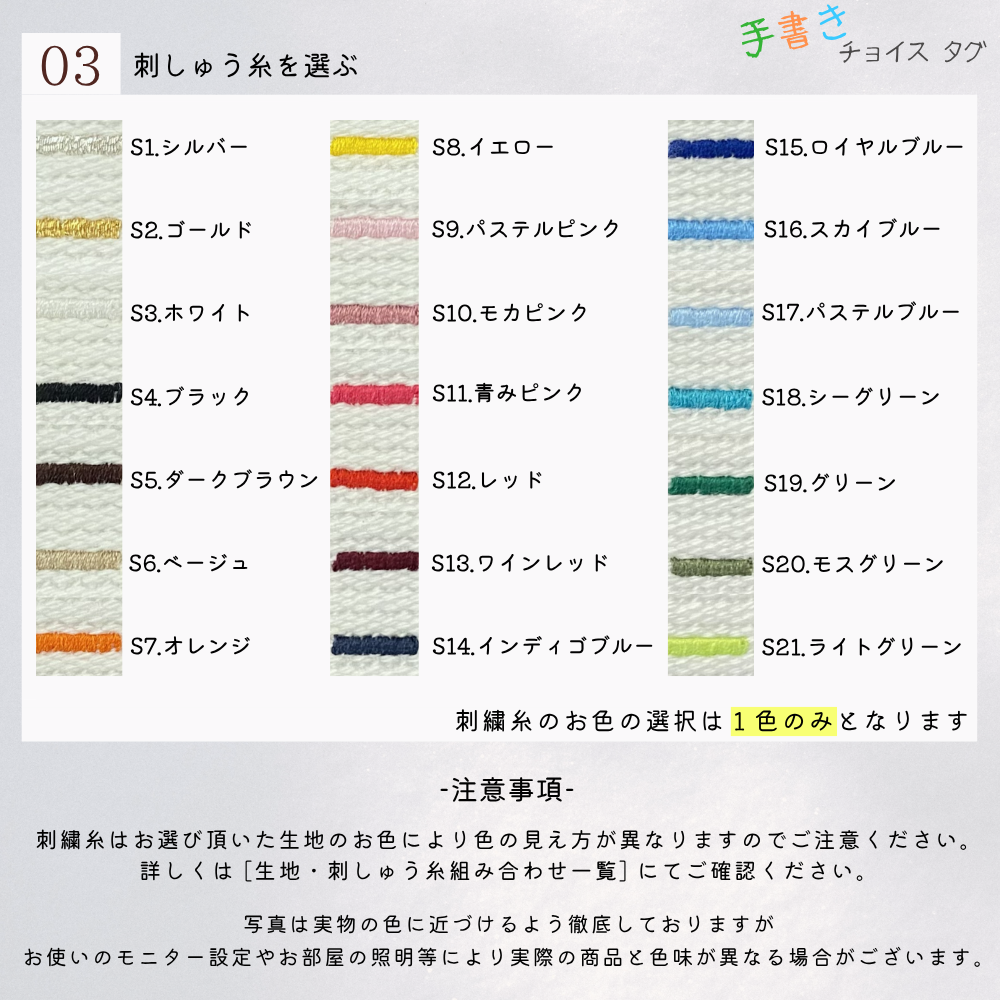This screenshot has width=1000, height=1000.
Task: Select the S16.スカイブルー label
Action: (852, 229)
